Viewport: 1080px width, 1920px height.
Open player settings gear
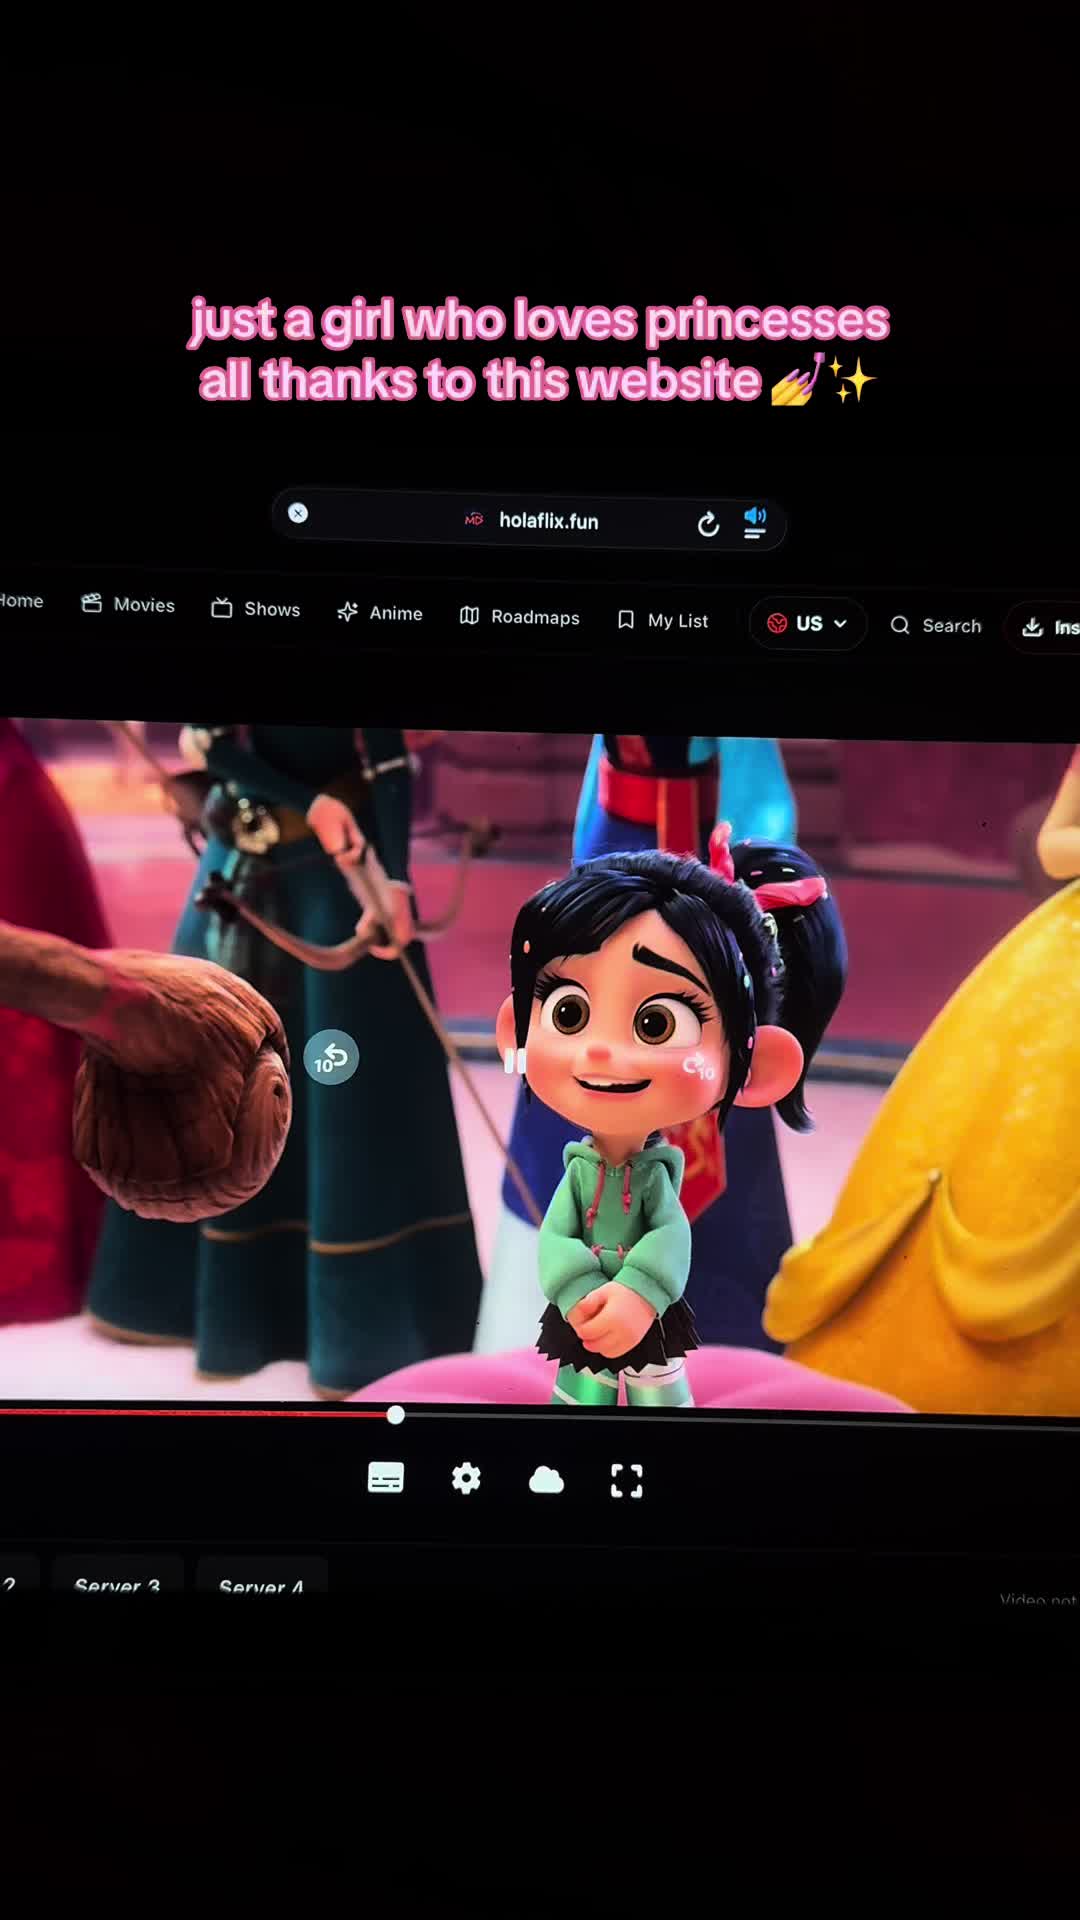click(466, 1479)
